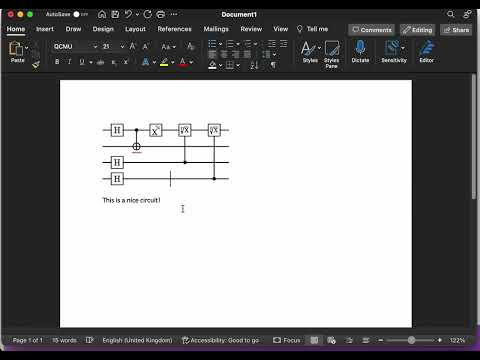The height and width of the screenshot is (360, 480).
Task: Toggle italic formatting
Action: click(x=69, y=62)
